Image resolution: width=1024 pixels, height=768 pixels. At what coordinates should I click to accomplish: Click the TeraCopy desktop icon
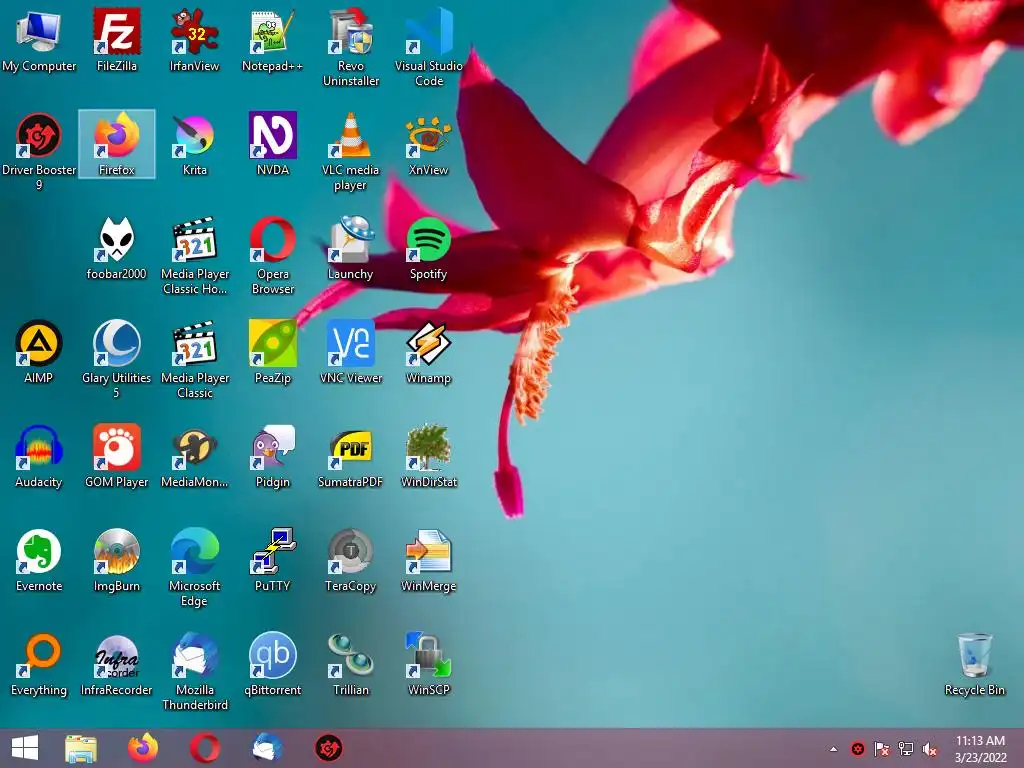351,560
